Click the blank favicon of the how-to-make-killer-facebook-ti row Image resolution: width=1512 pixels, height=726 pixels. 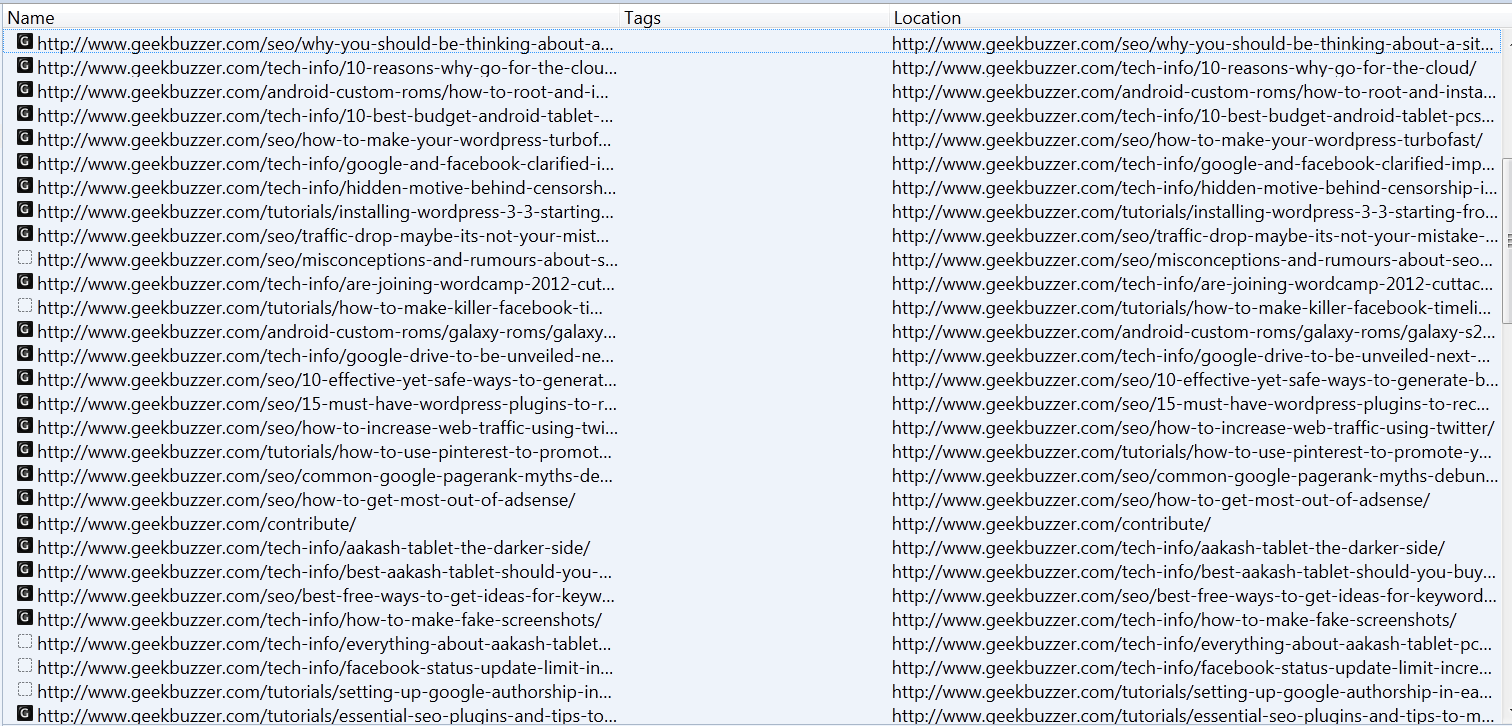click(x=25, y=306)
